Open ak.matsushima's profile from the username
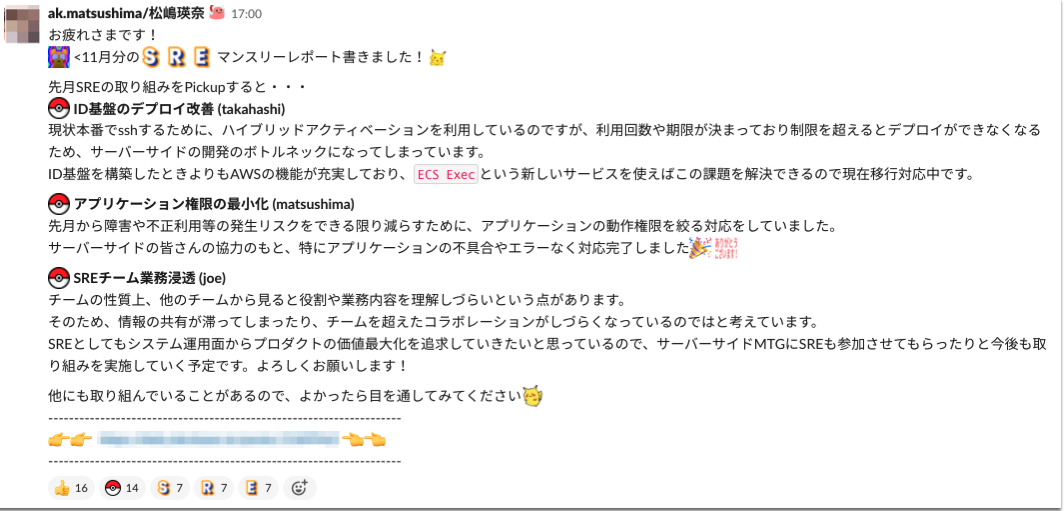 click(x=127, y=13)
